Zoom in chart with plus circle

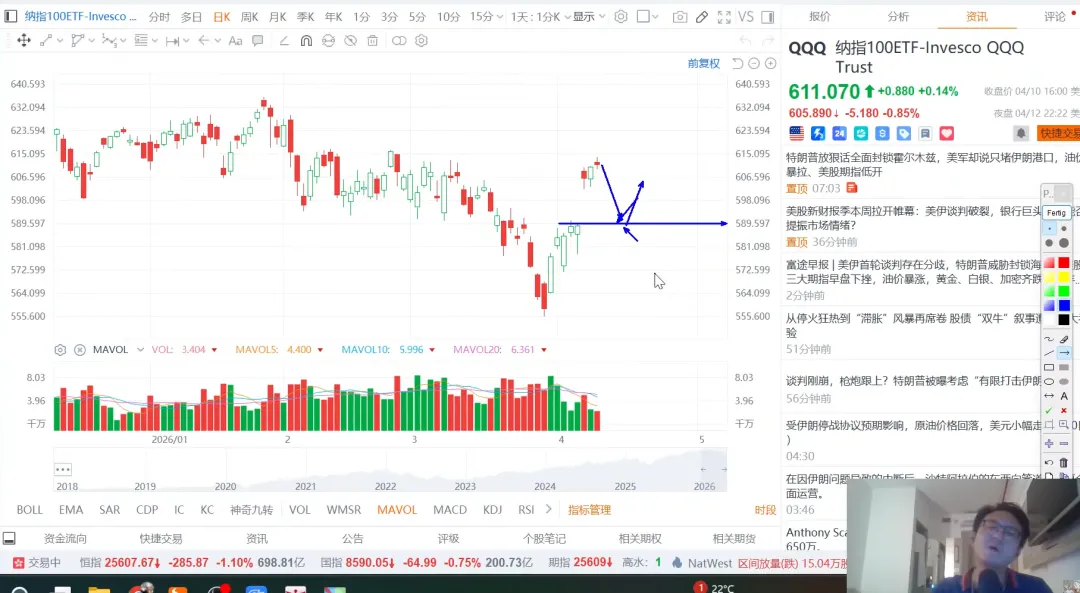(771, 63)
